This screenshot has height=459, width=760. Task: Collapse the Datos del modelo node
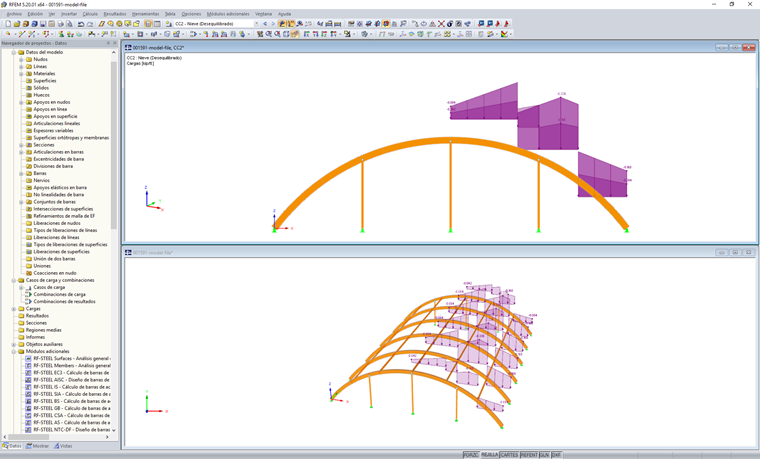point(14,52)
